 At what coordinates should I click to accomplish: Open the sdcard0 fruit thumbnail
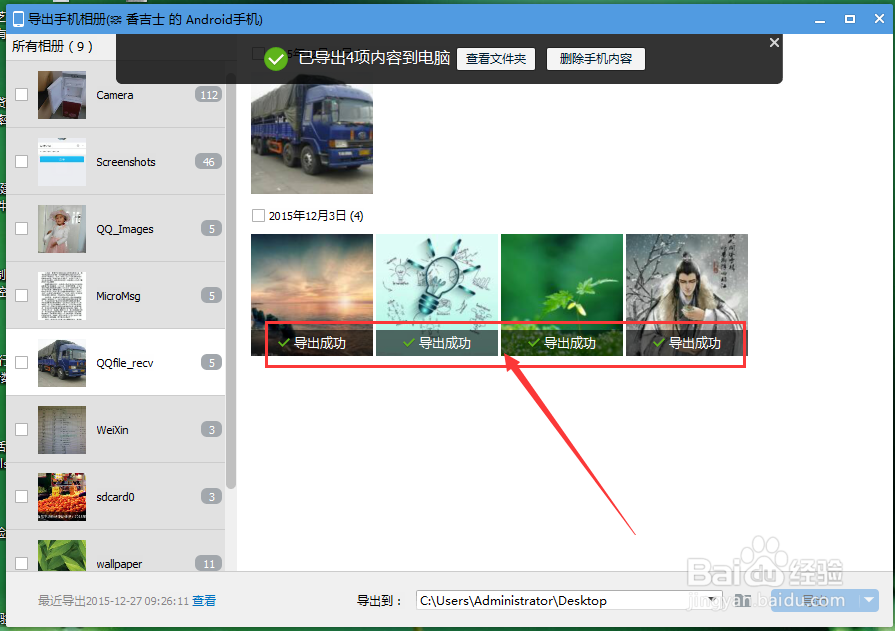coord(62,496)
